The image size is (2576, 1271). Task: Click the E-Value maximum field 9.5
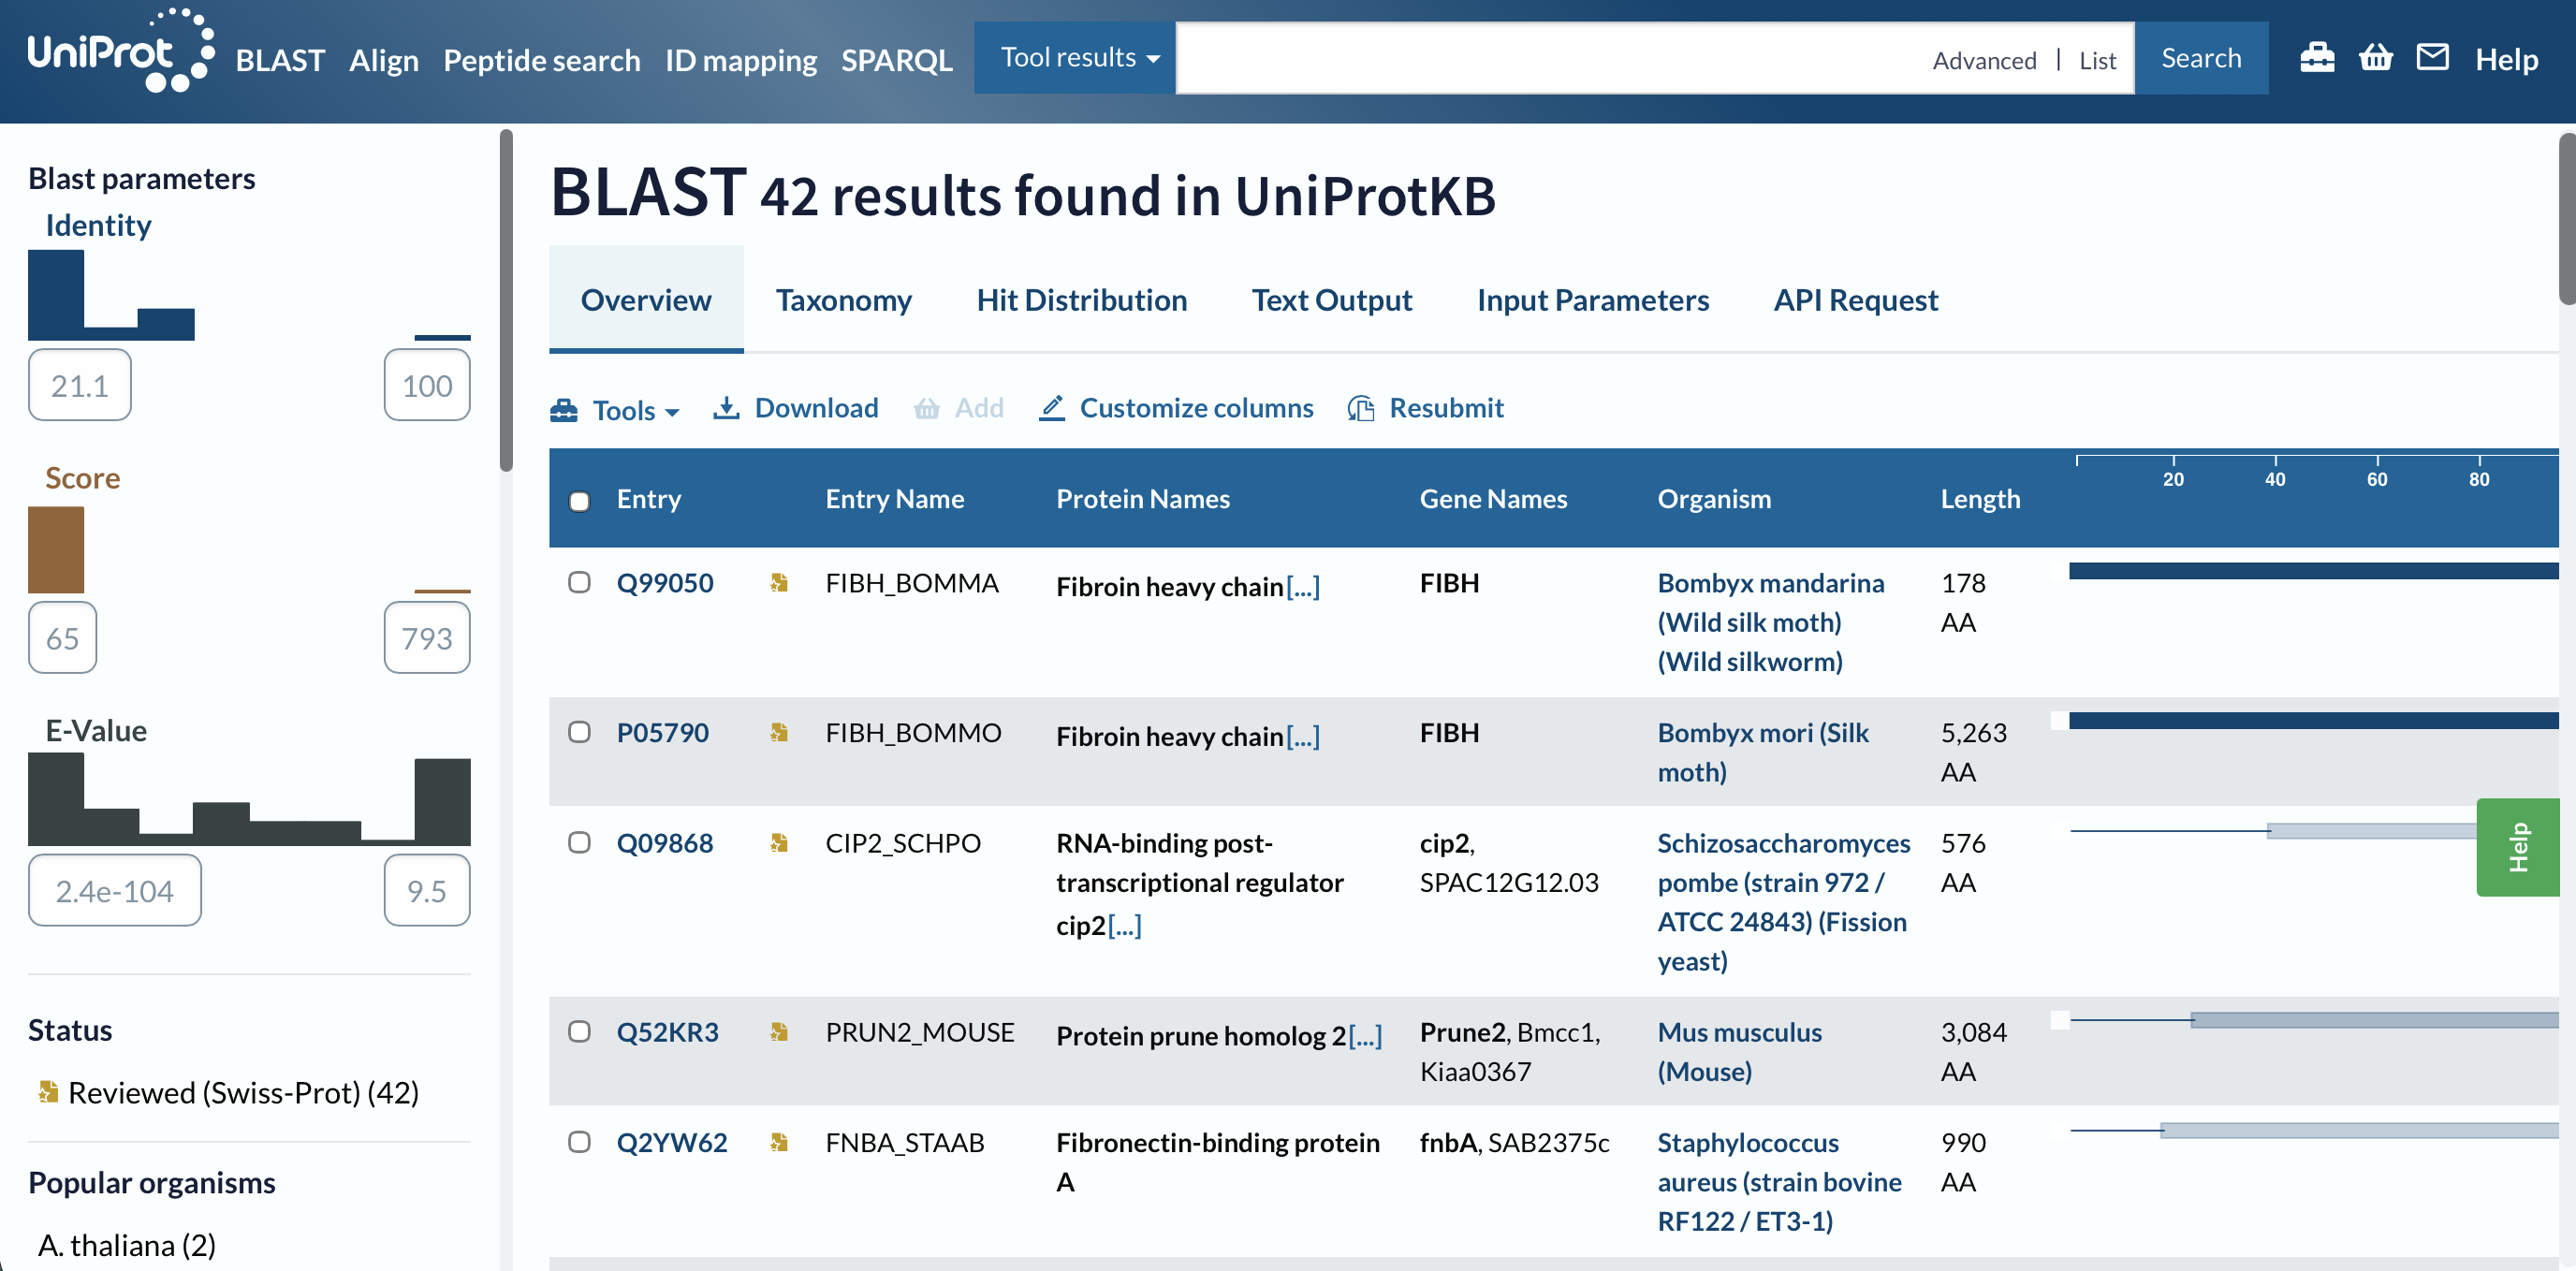click(427, 890)
